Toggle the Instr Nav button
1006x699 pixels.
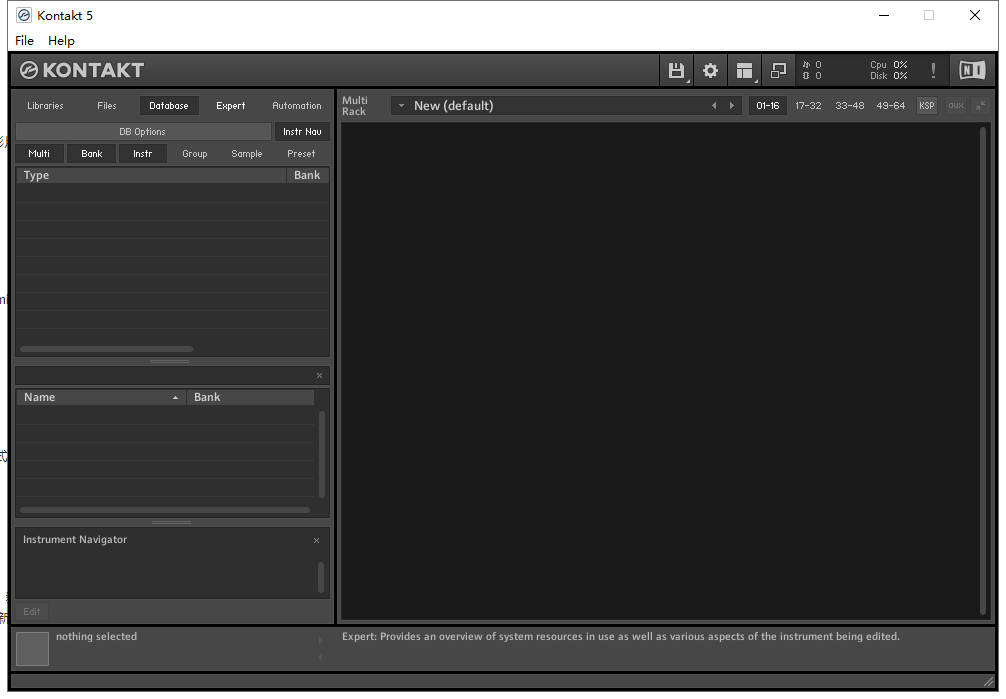(x=302, y=132)
